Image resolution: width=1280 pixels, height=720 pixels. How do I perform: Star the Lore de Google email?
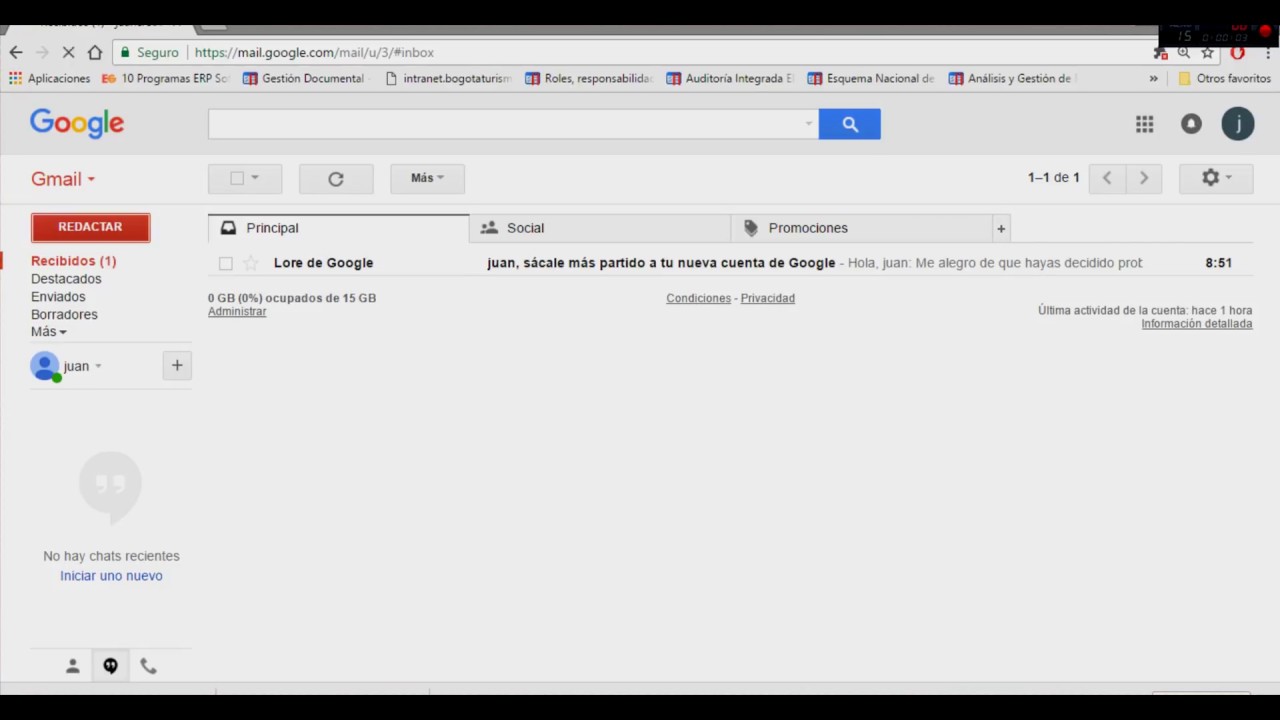251,263
